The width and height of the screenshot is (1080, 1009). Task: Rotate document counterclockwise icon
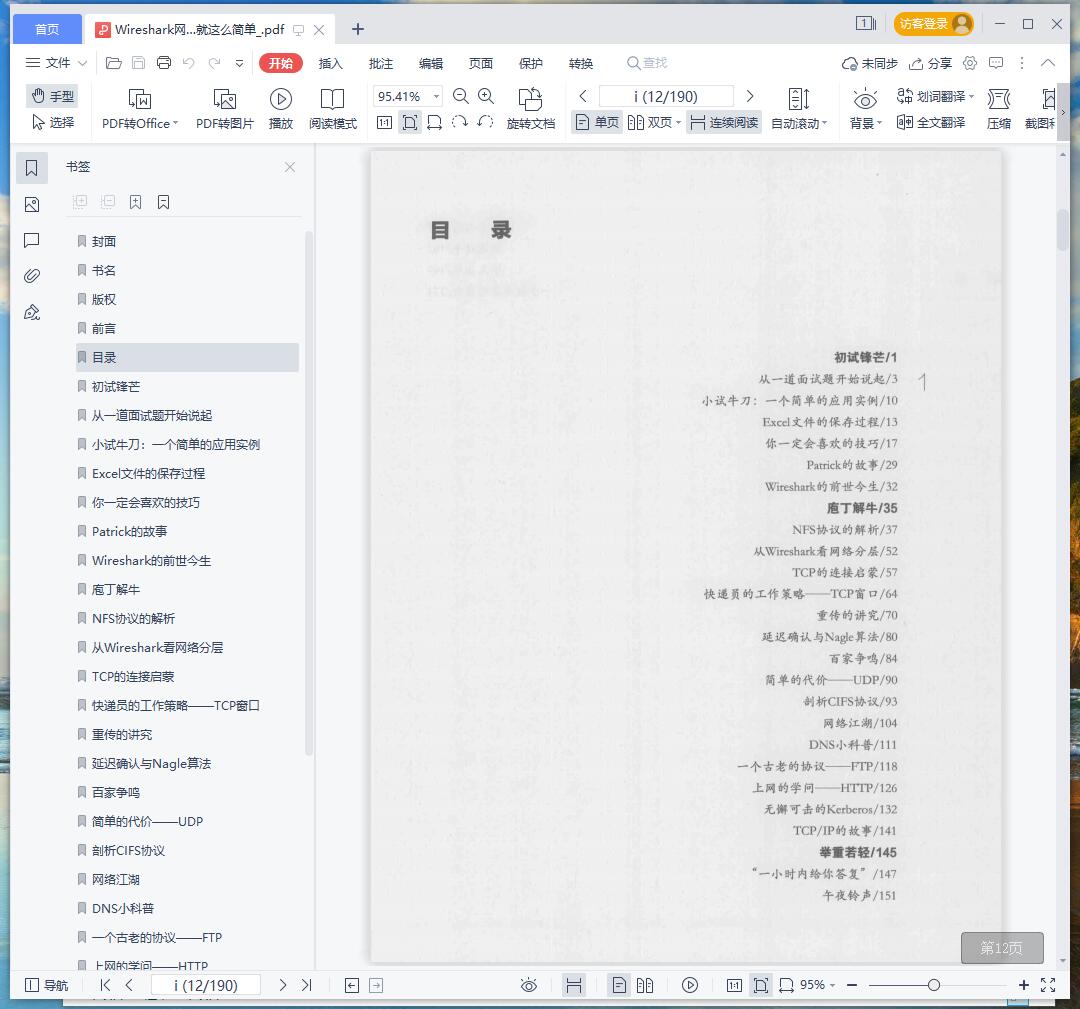pyautogui.click(x=485, y=123)
